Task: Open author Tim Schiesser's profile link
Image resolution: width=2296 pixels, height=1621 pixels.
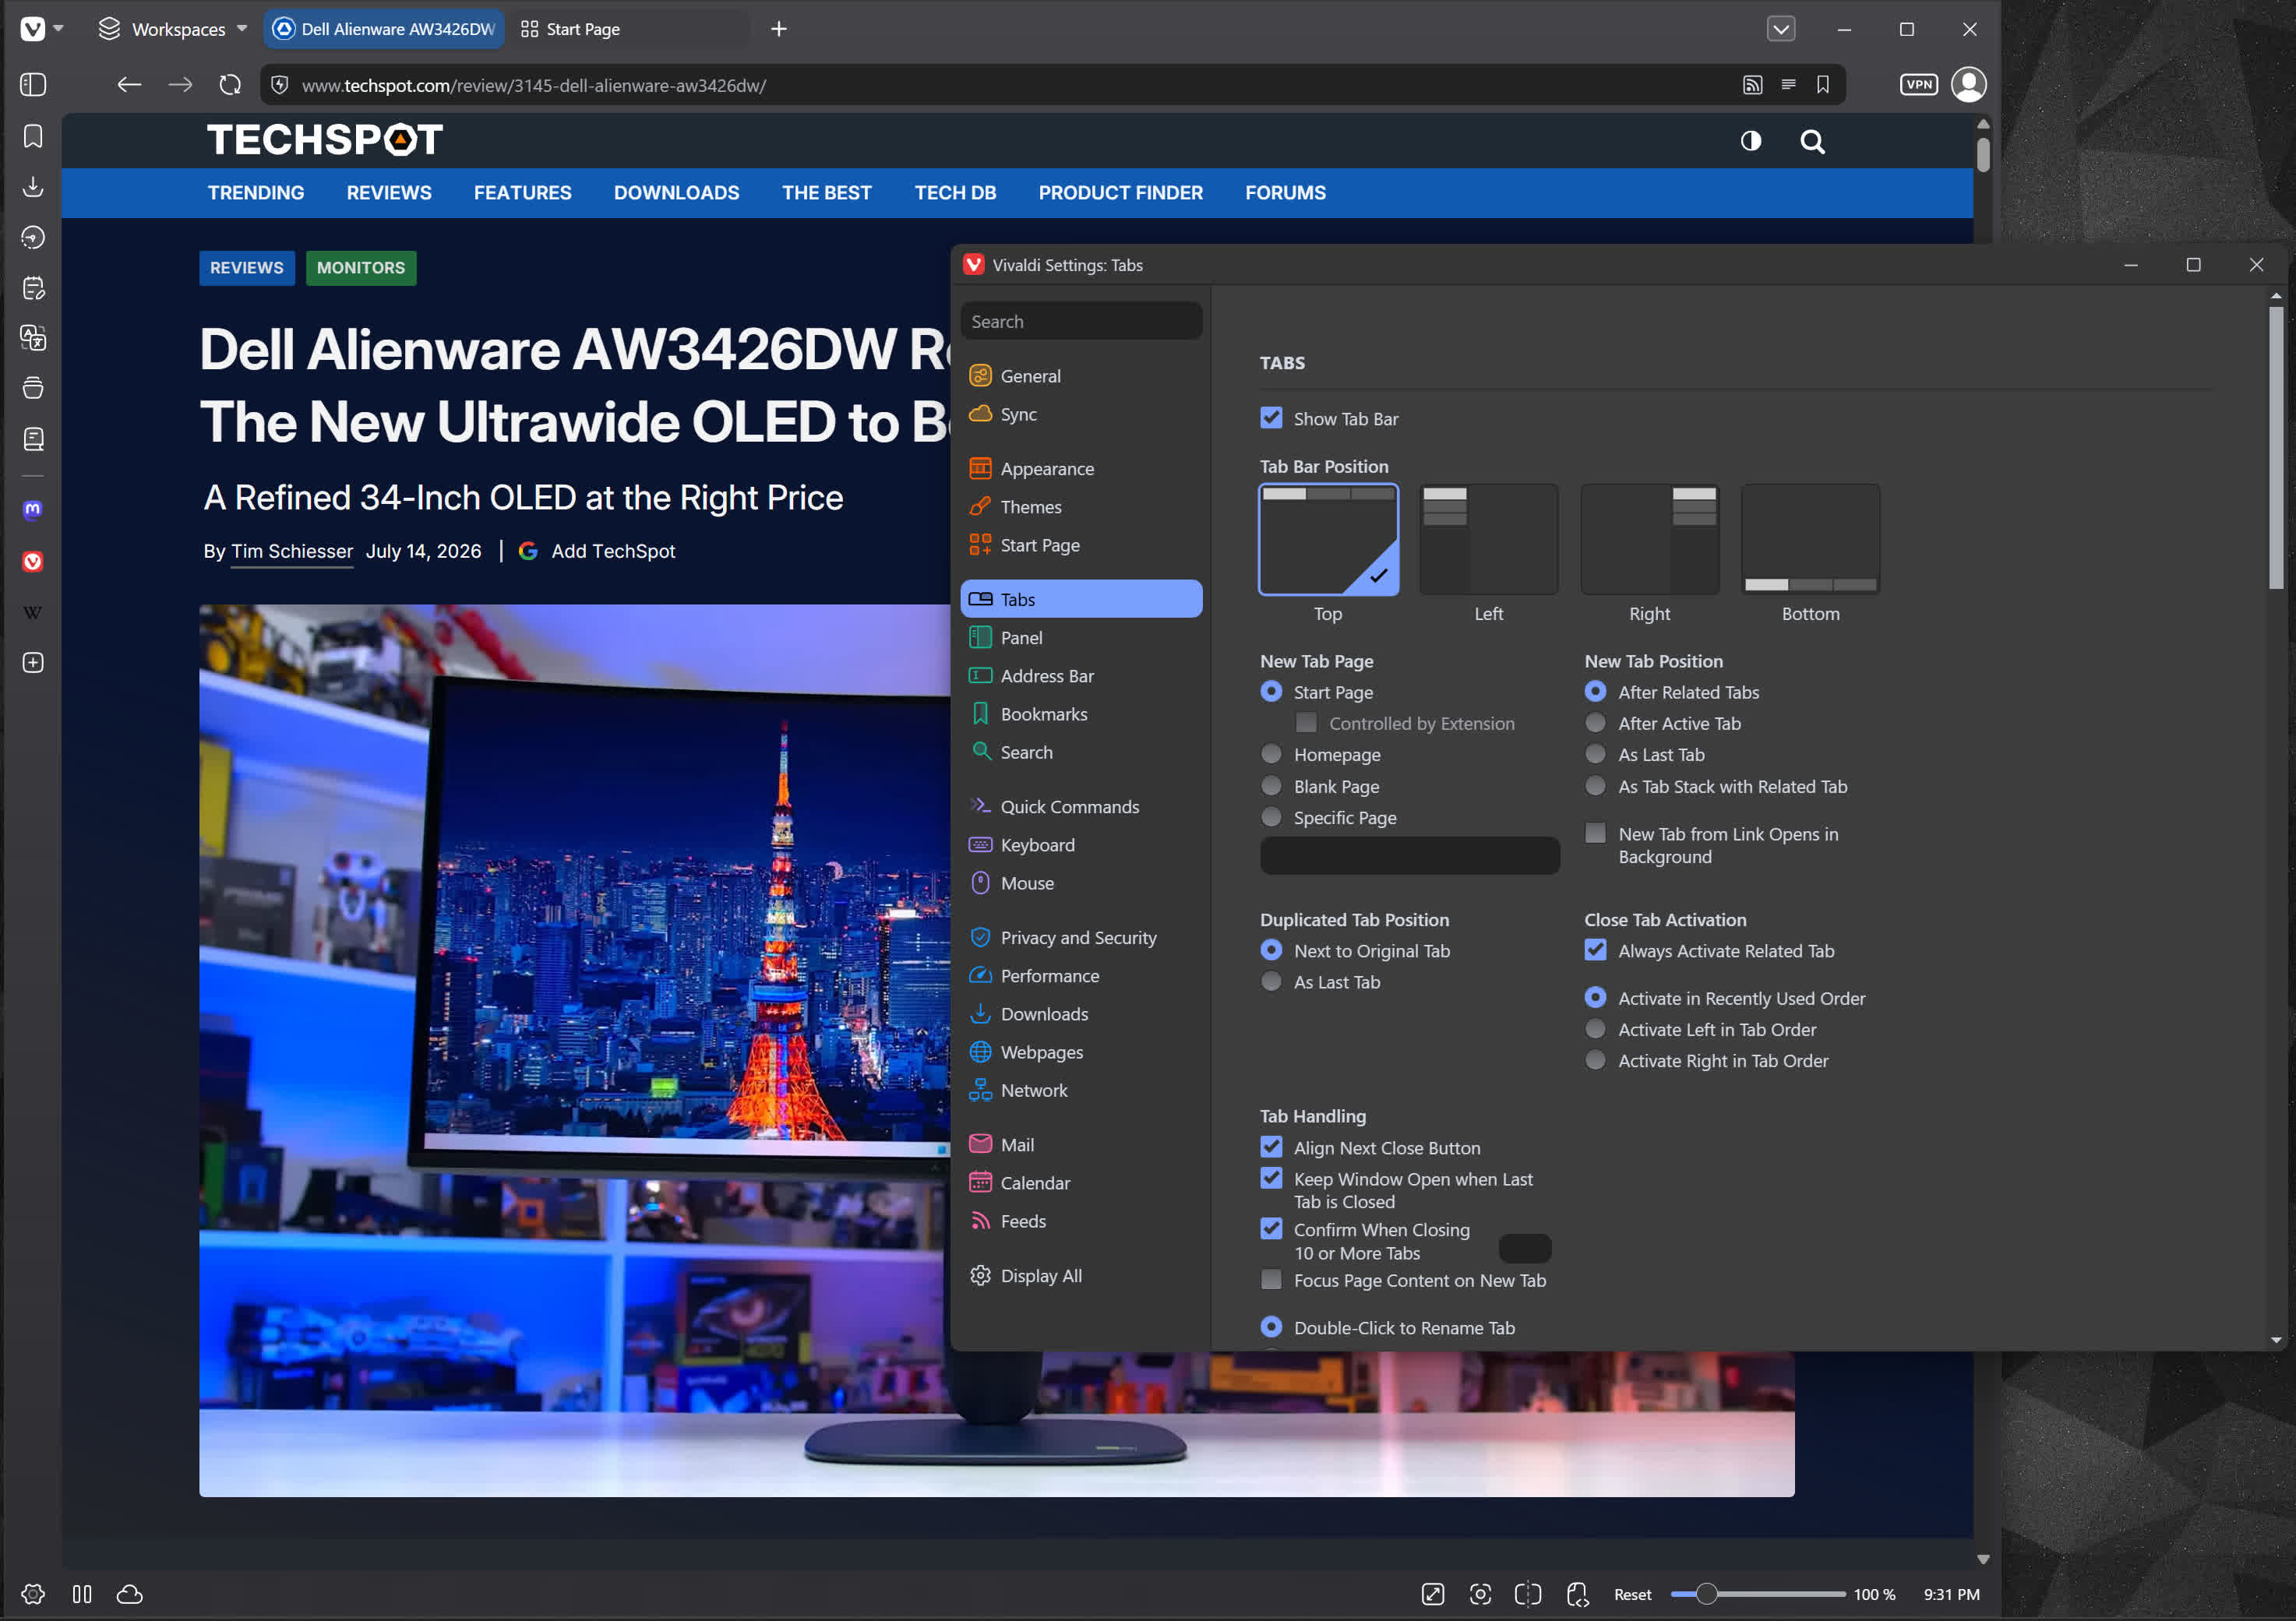Action: (x=292, y=551)
